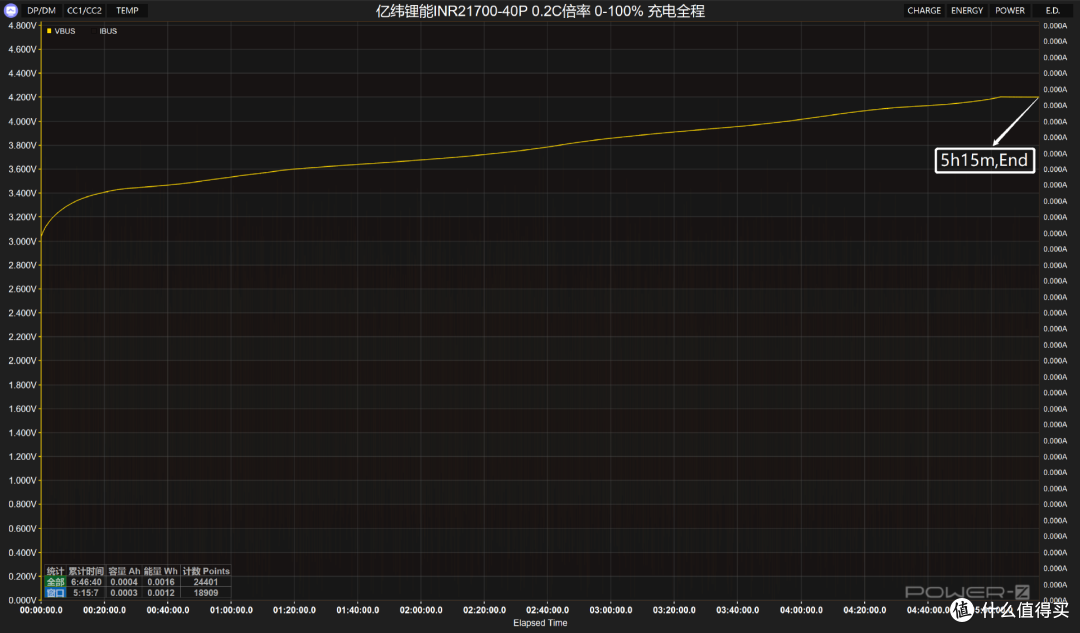
Task: Click the 计数 Points column header
Action: 206,571
